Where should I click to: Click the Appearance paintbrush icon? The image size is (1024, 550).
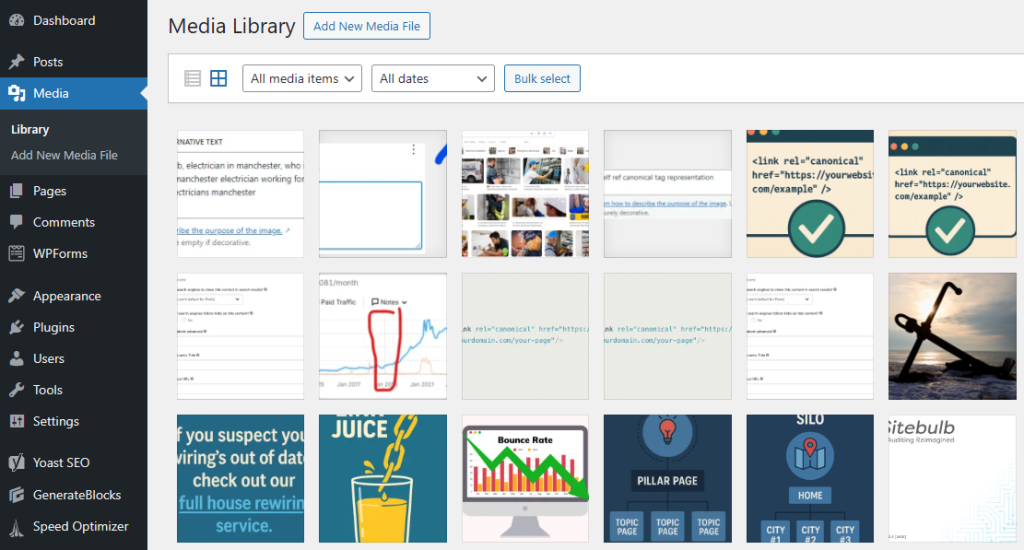click(16, 296)
